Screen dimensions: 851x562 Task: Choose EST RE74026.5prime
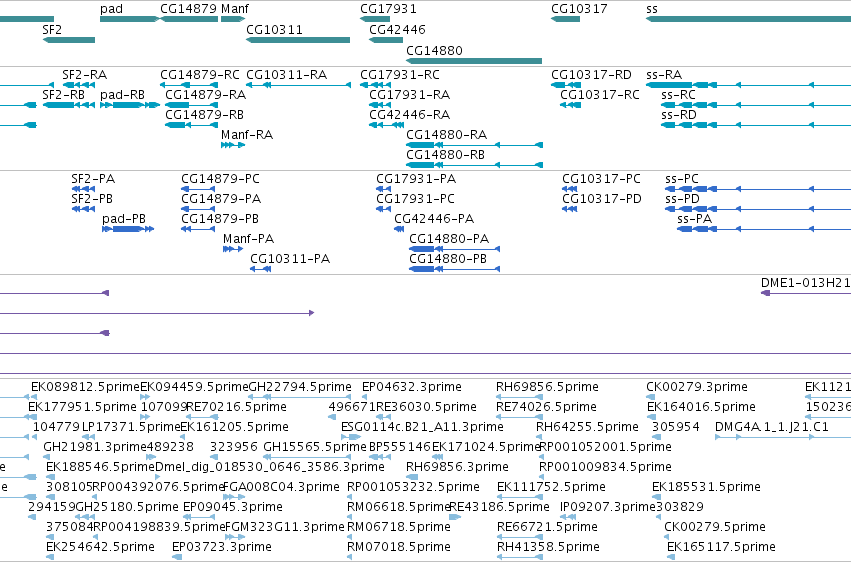[x=547, y=407]
